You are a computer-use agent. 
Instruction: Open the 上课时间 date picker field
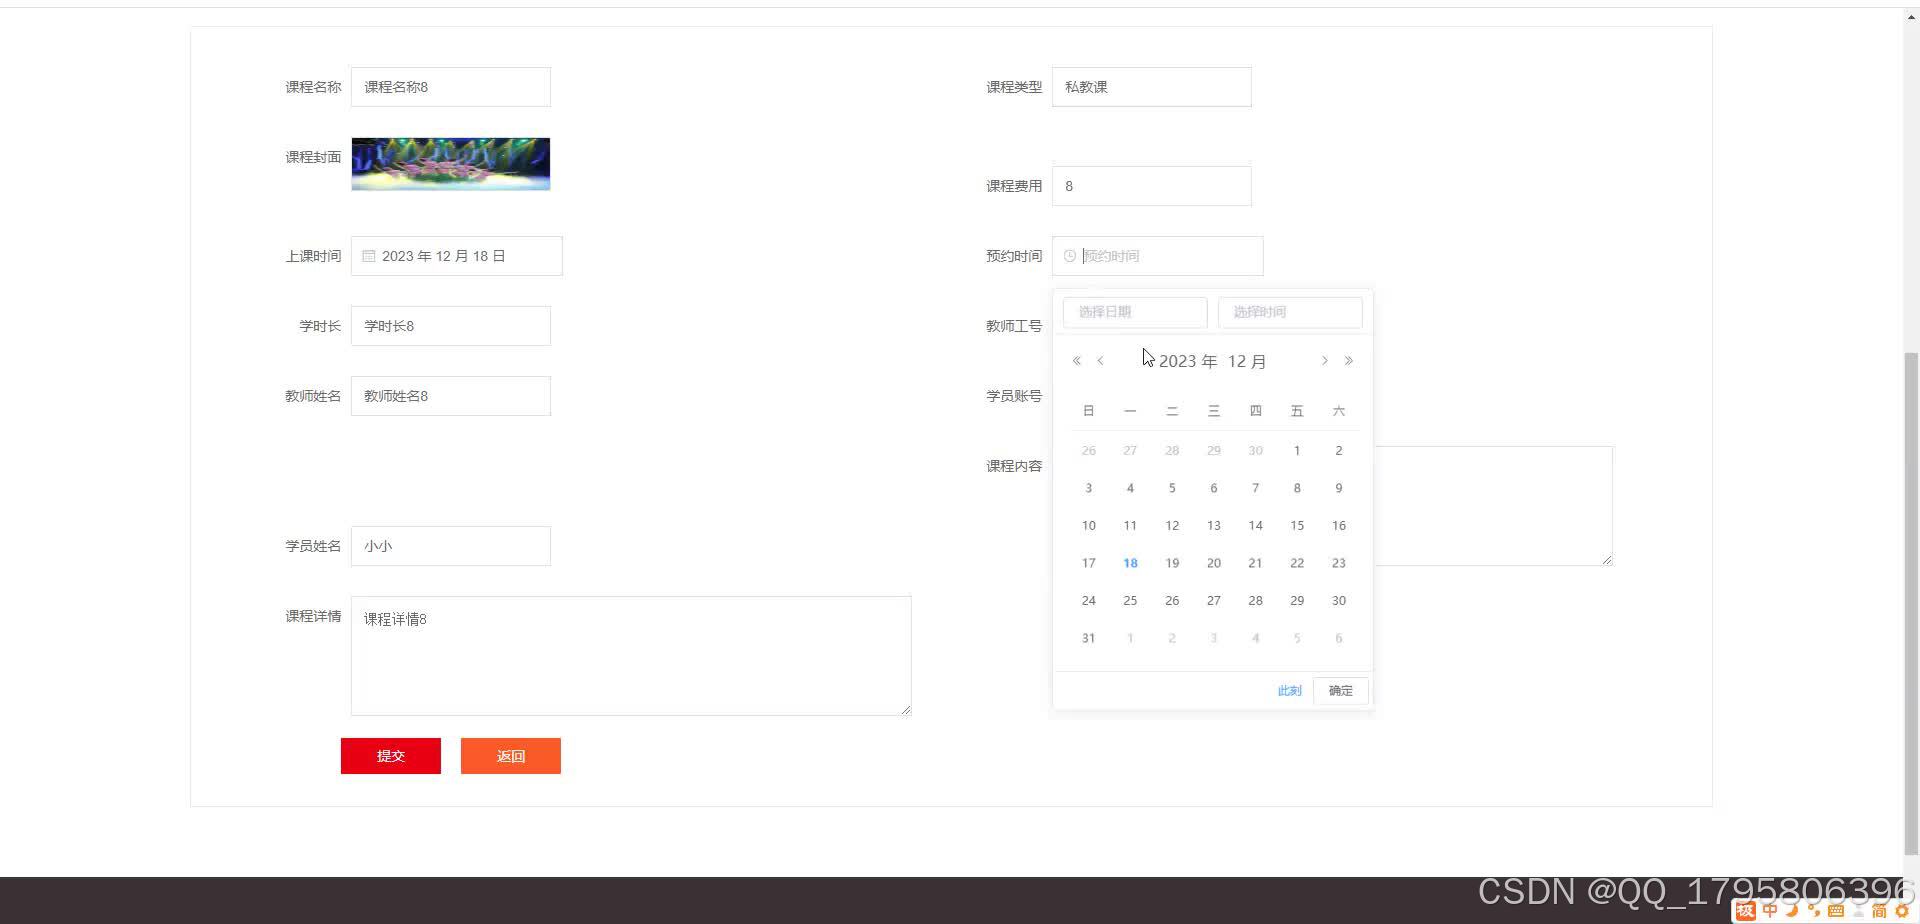point(457,256)
